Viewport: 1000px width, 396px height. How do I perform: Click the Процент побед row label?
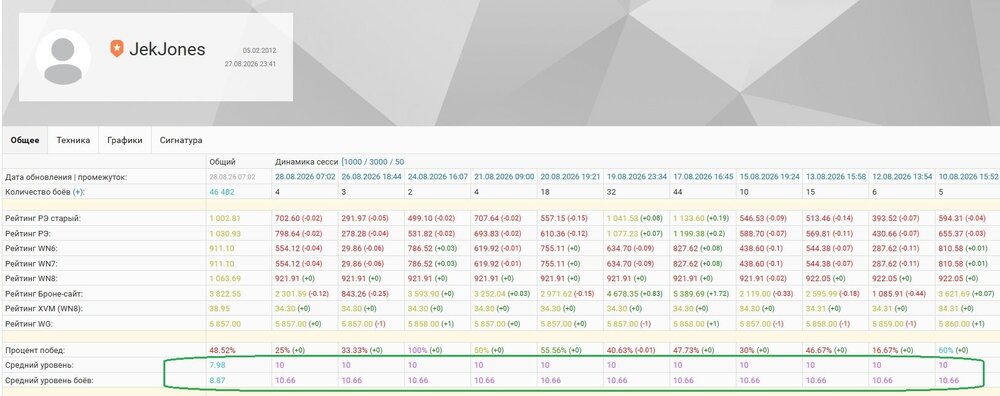35,351
